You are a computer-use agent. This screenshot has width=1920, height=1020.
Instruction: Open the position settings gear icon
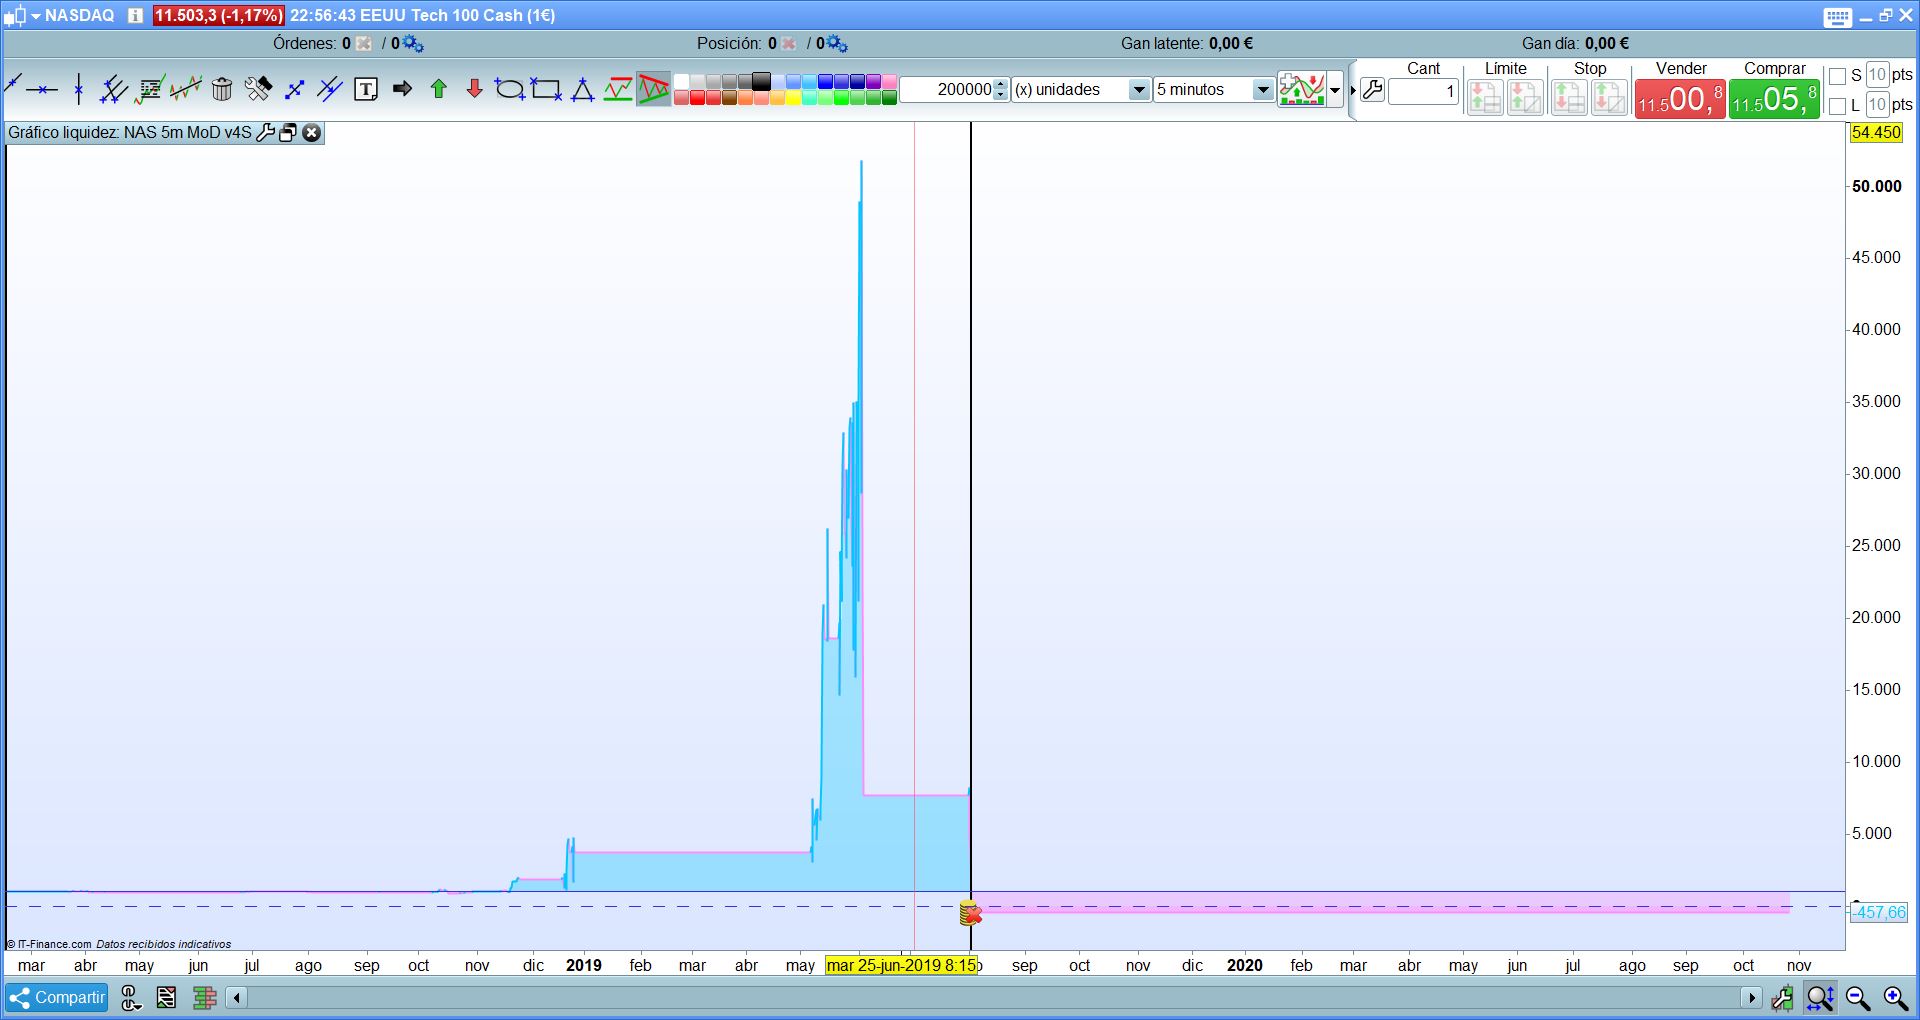(837, 44)
